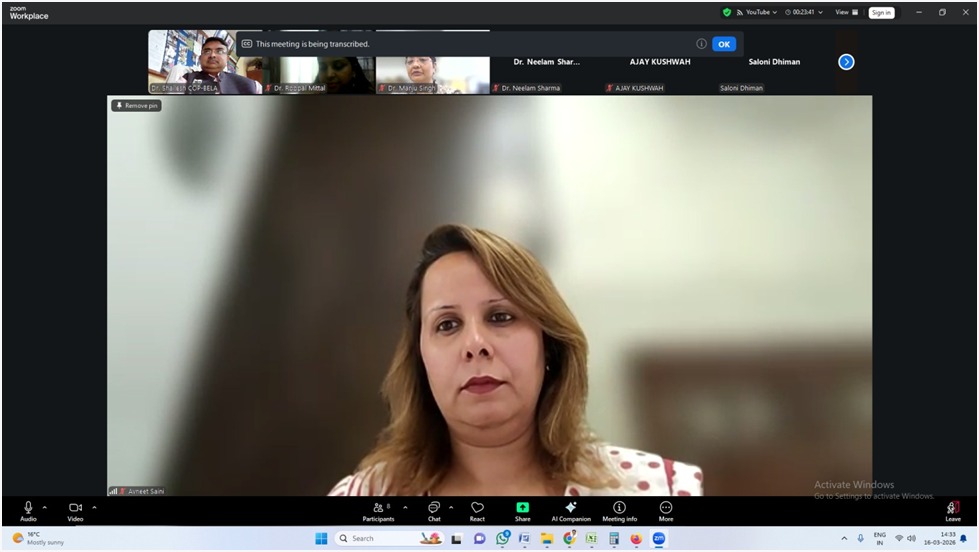Show Meeting info

(x=619, y=510)
